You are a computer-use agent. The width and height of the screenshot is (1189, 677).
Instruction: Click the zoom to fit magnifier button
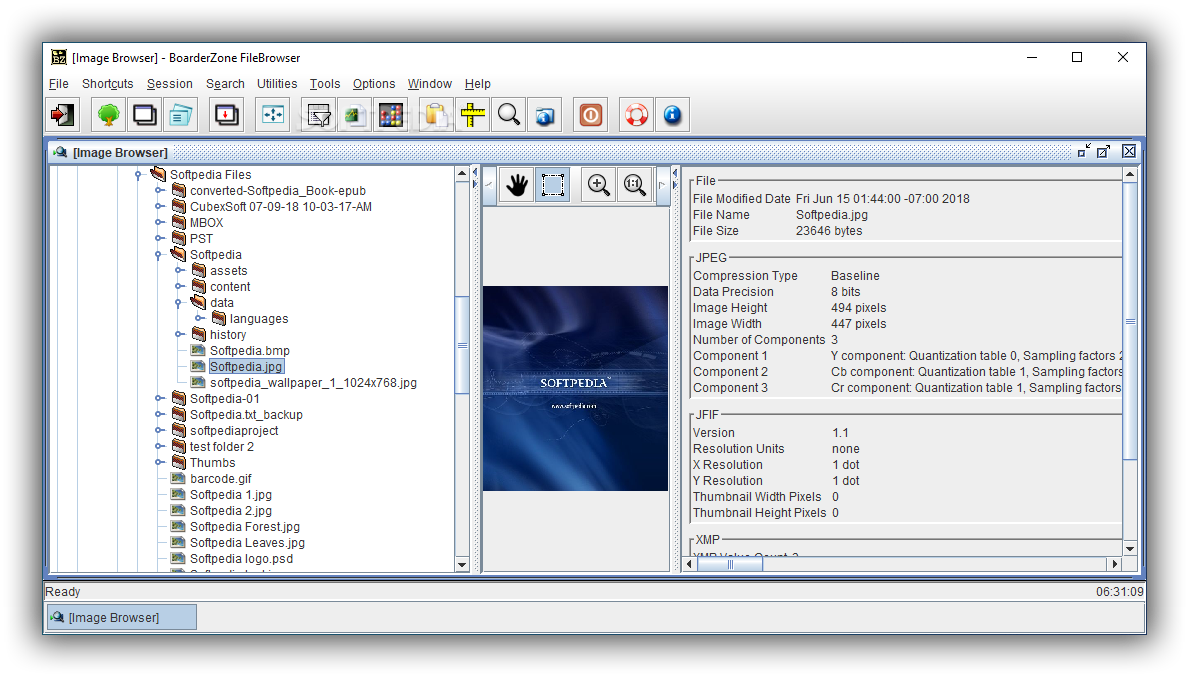635,185
